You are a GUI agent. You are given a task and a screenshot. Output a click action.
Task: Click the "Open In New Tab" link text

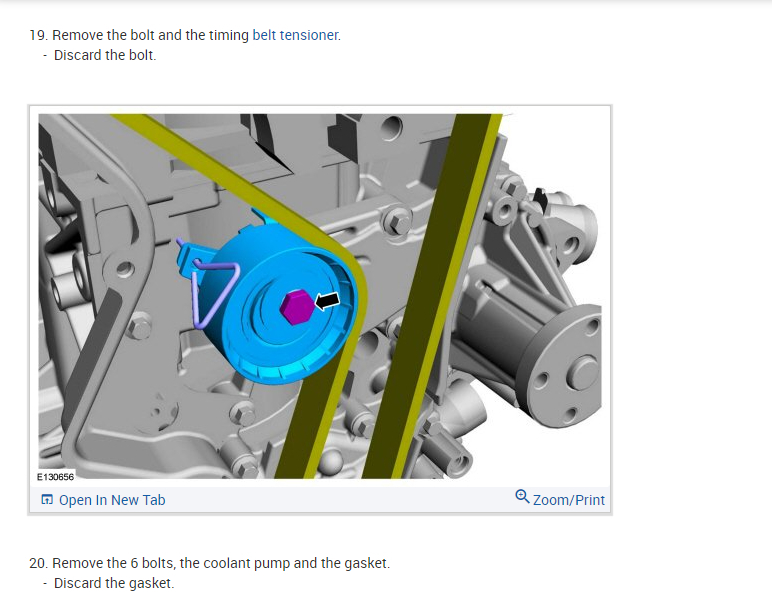tap(112, 500)
